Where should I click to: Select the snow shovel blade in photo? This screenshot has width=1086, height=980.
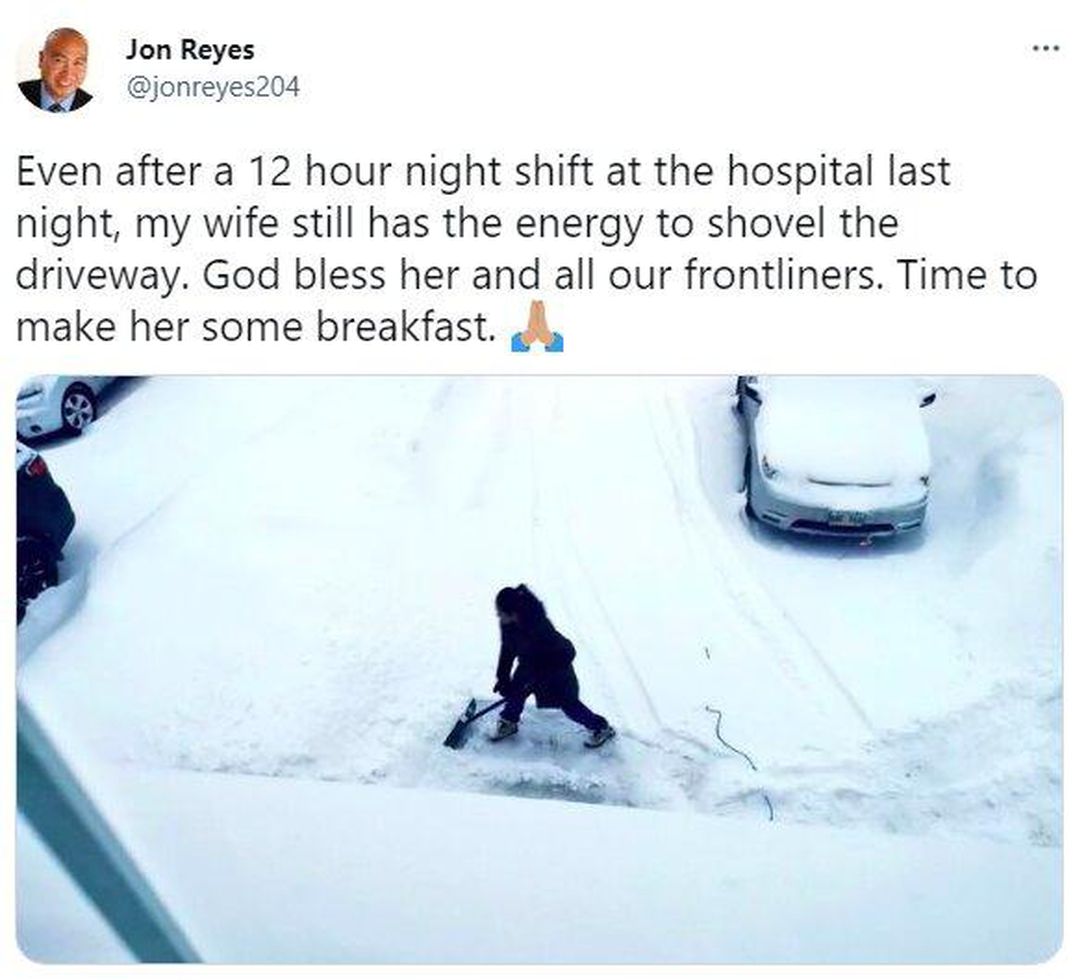point(461,724)
